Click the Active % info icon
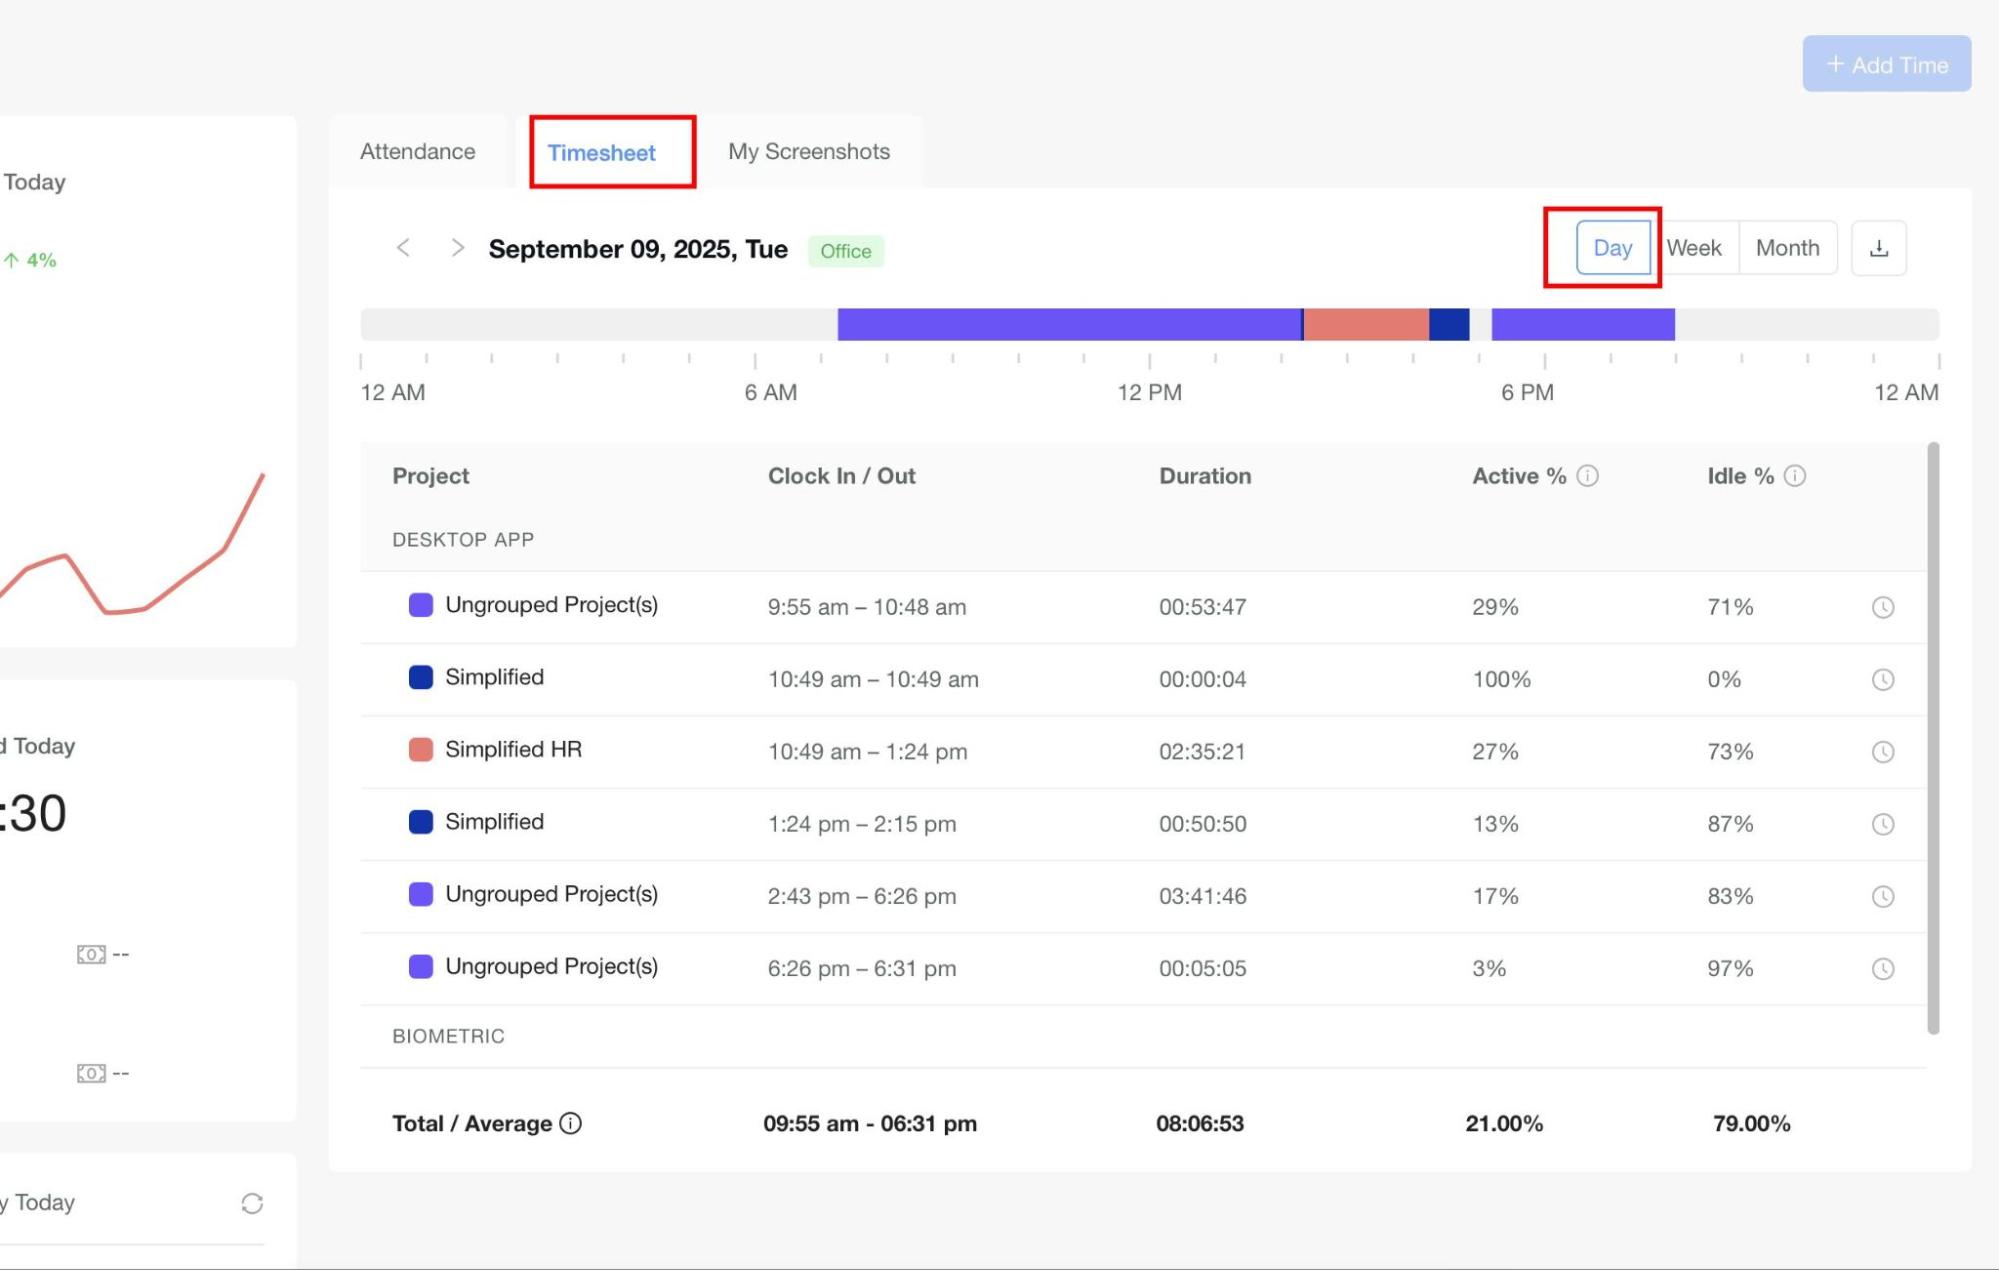Viewport: 1999px width, 1270px height. [x=1587, y=476]
